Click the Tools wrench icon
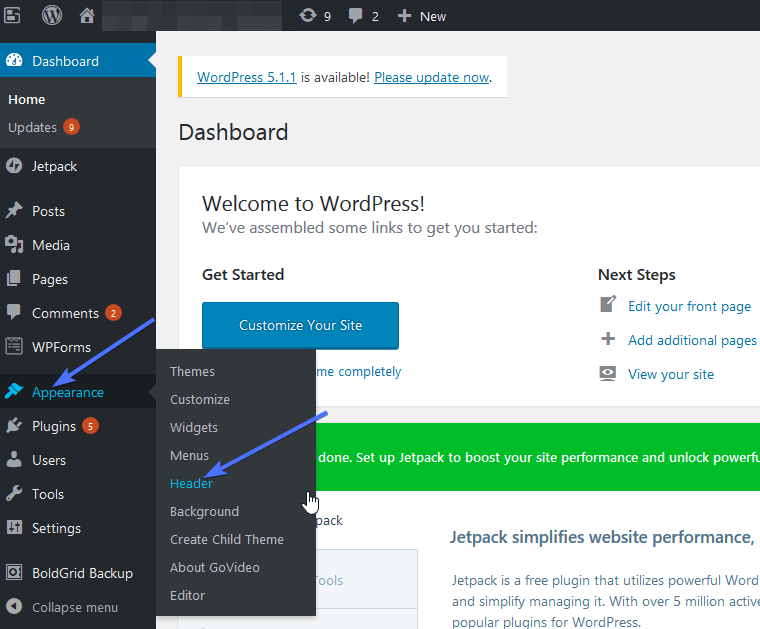 [x=14, y=494]
